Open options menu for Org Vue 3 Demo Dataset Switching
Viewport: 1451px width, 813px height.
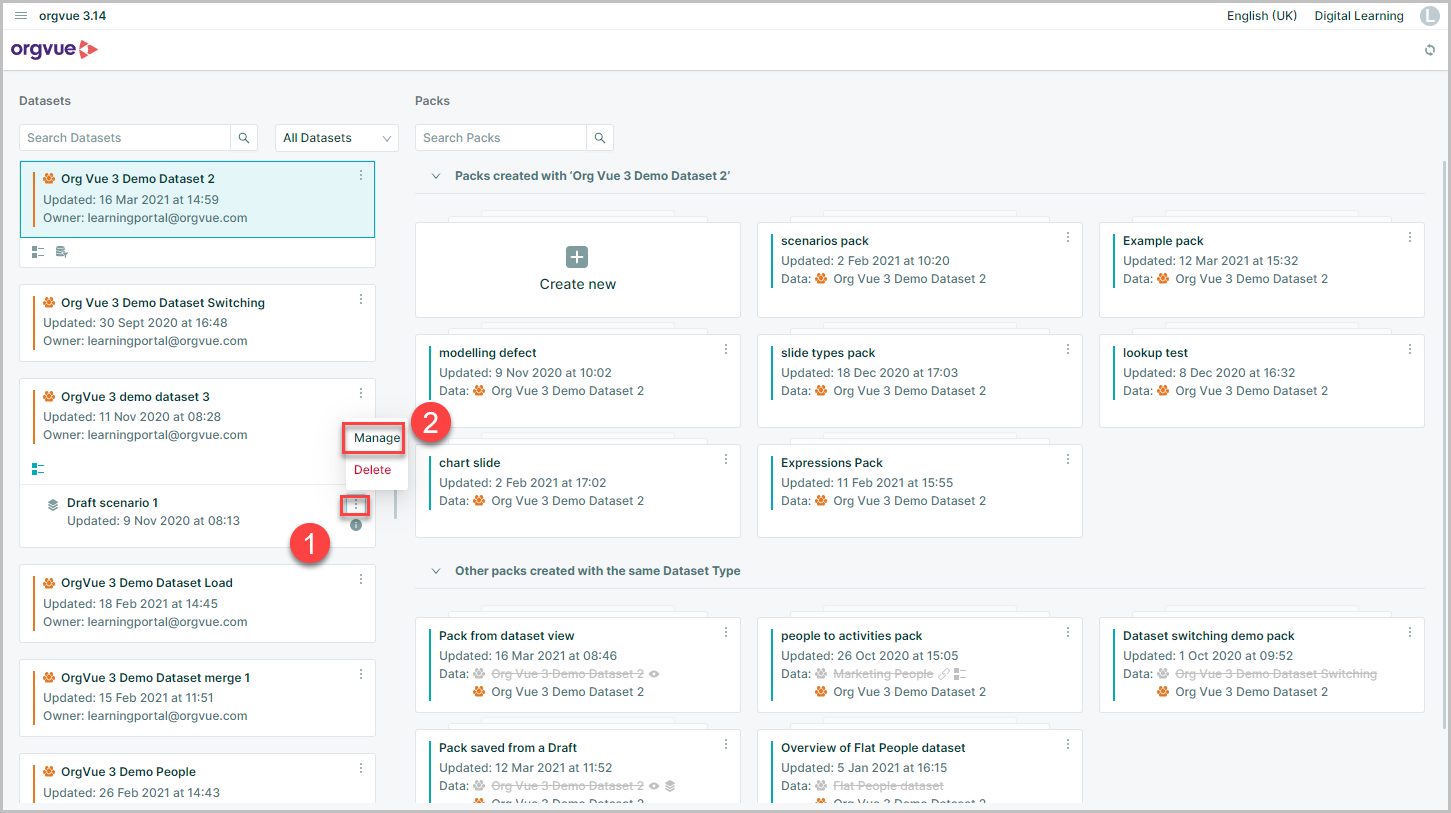tap(361, 298)
